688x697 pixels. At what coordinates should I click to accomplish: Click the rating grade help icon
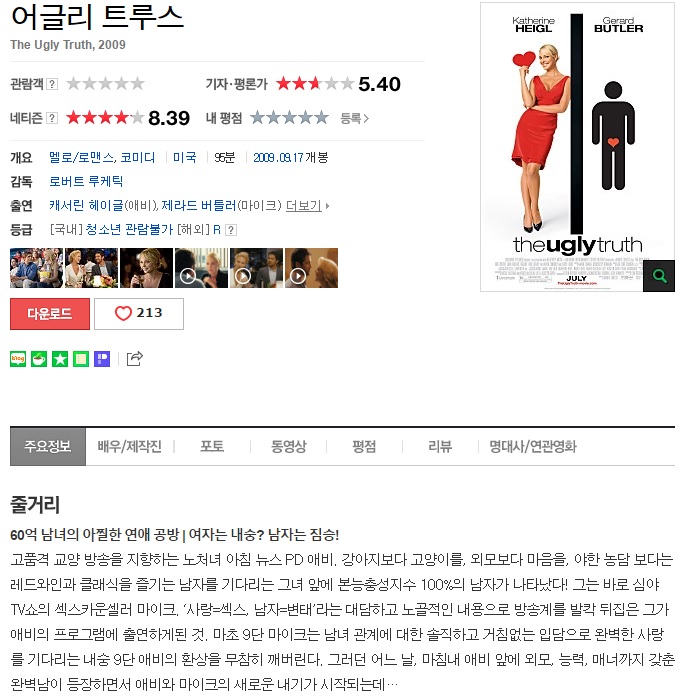coord(231,230)
